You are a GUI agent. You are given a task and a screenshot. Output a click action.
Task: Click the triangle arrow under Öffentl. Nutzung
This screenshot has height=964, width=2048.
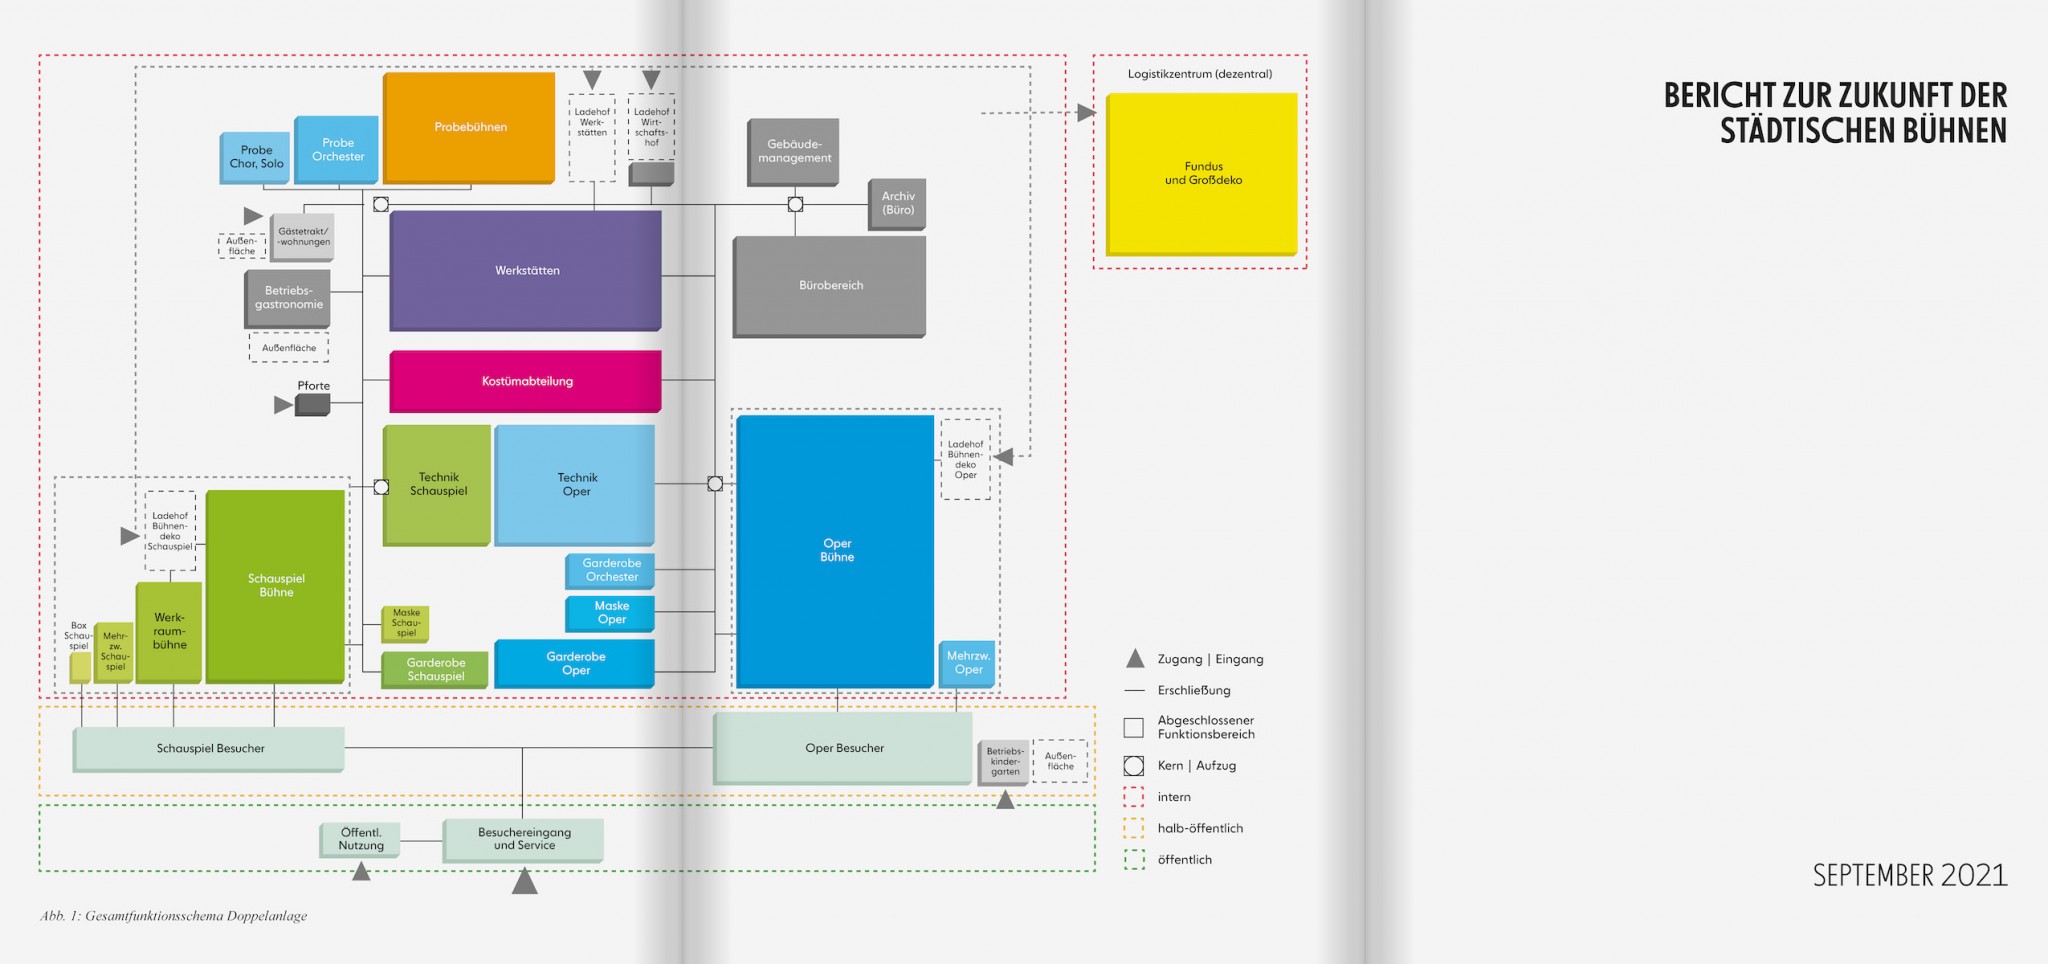[361, 872]
